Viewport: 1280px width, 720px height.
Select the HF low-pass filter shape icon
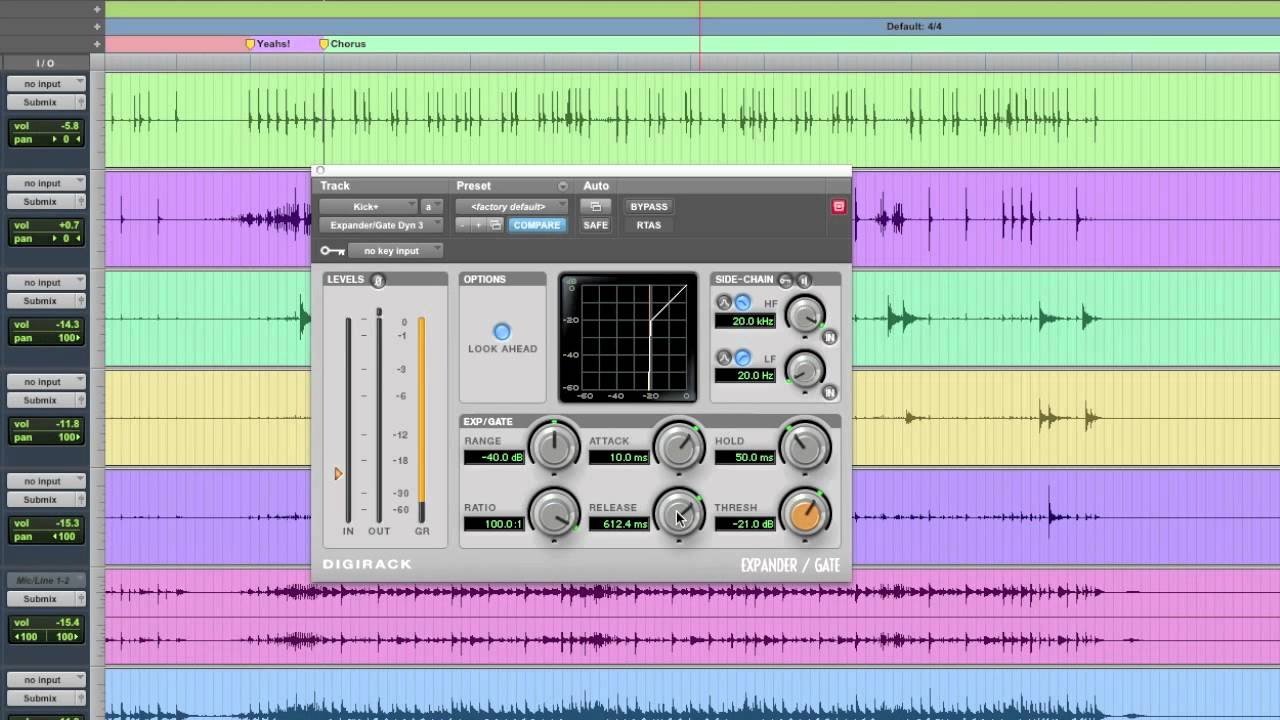tap(742, 302)
